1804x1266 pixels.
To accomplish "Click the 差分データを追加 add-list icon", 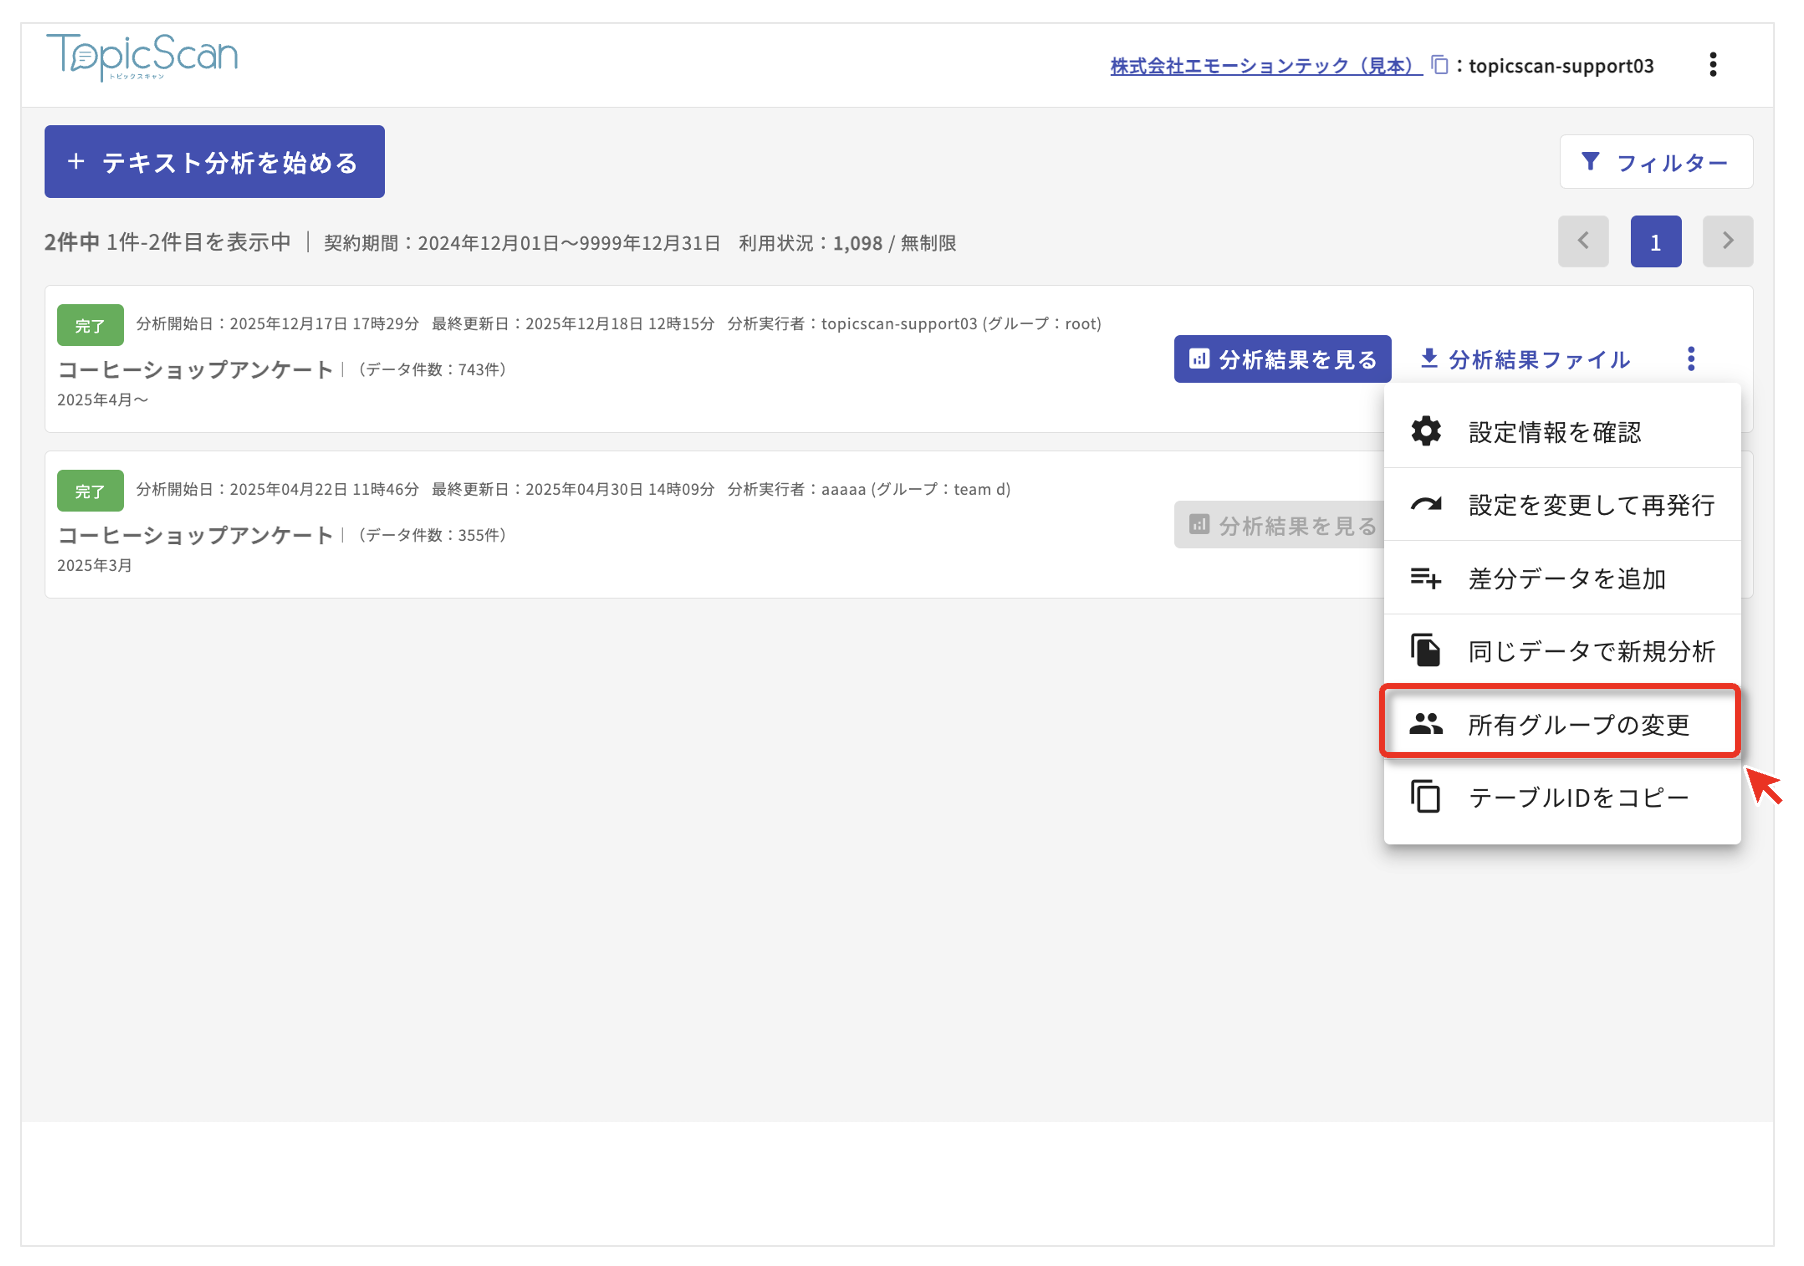I will [x=1425, y=578].
